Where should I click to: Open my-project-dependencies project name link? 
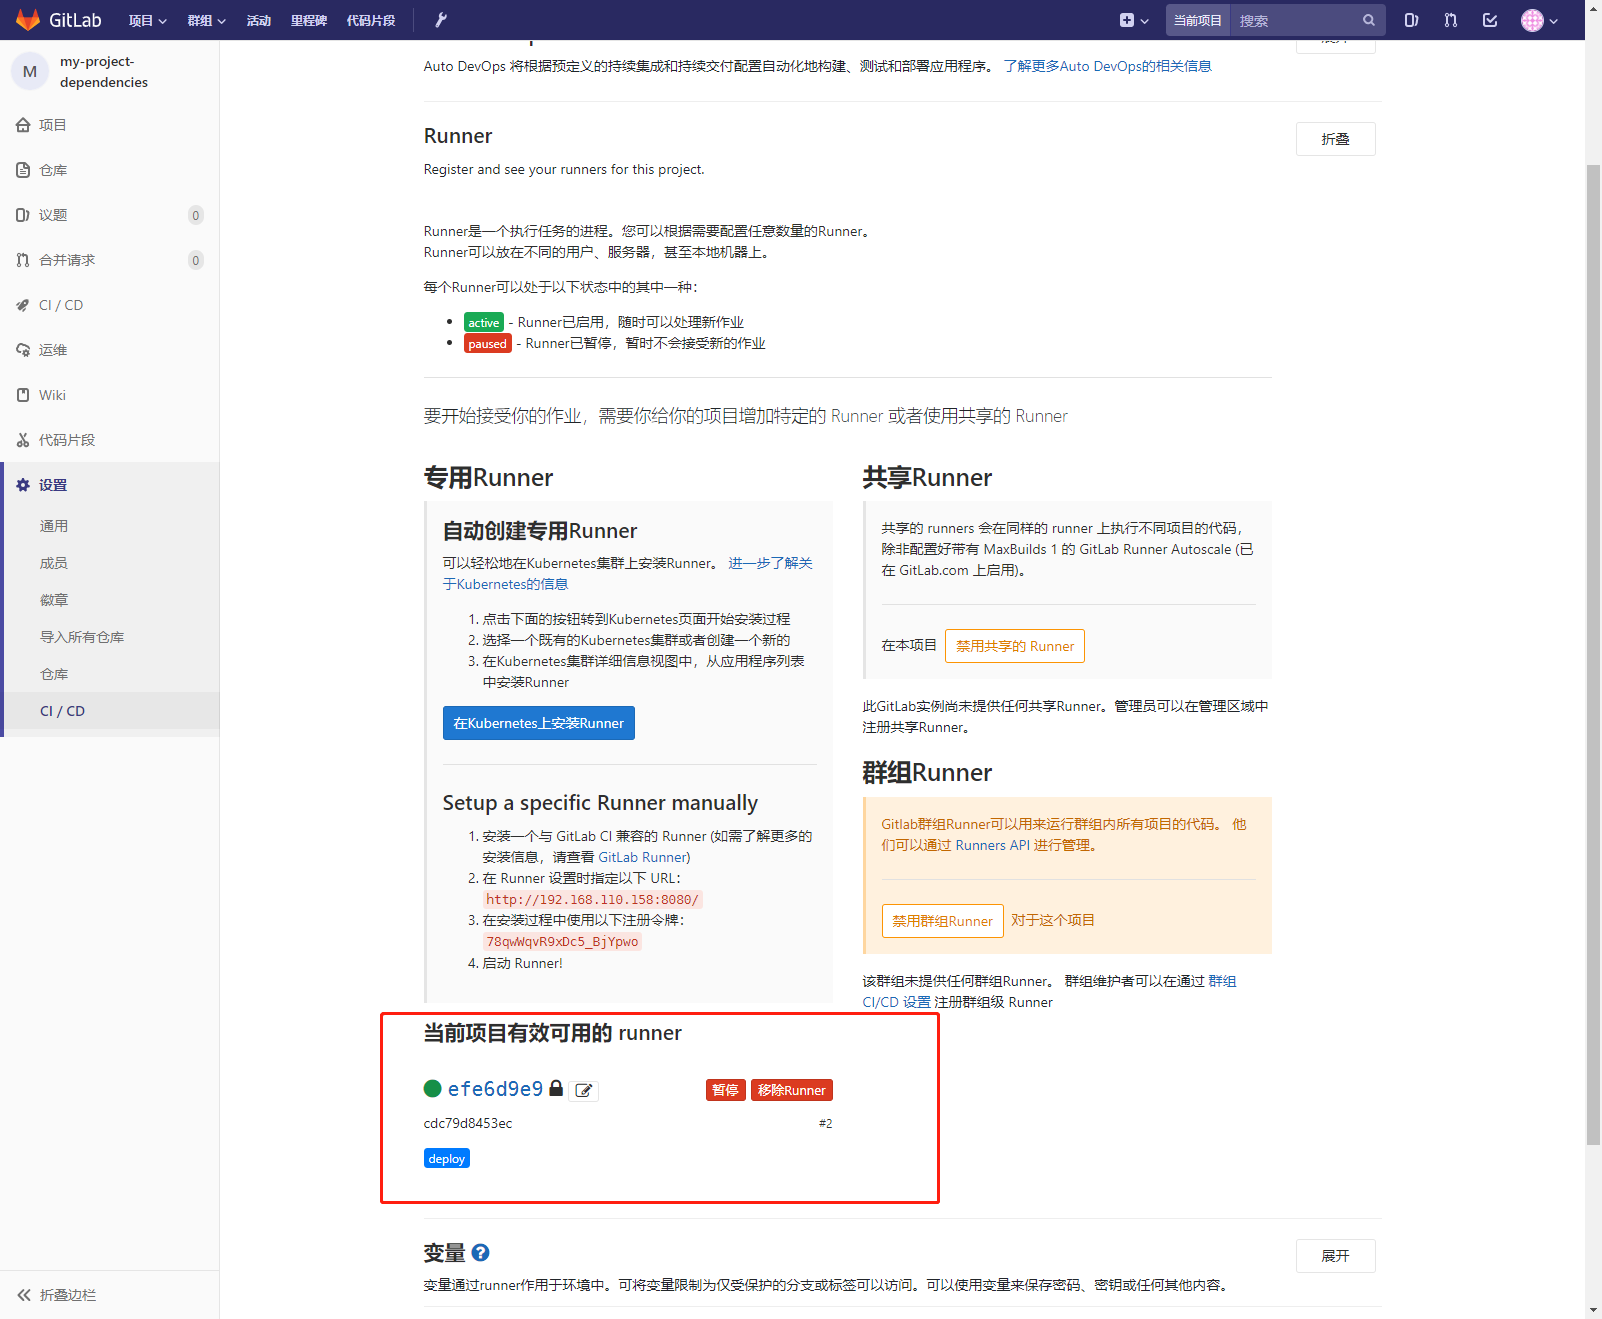click(104, 72)
